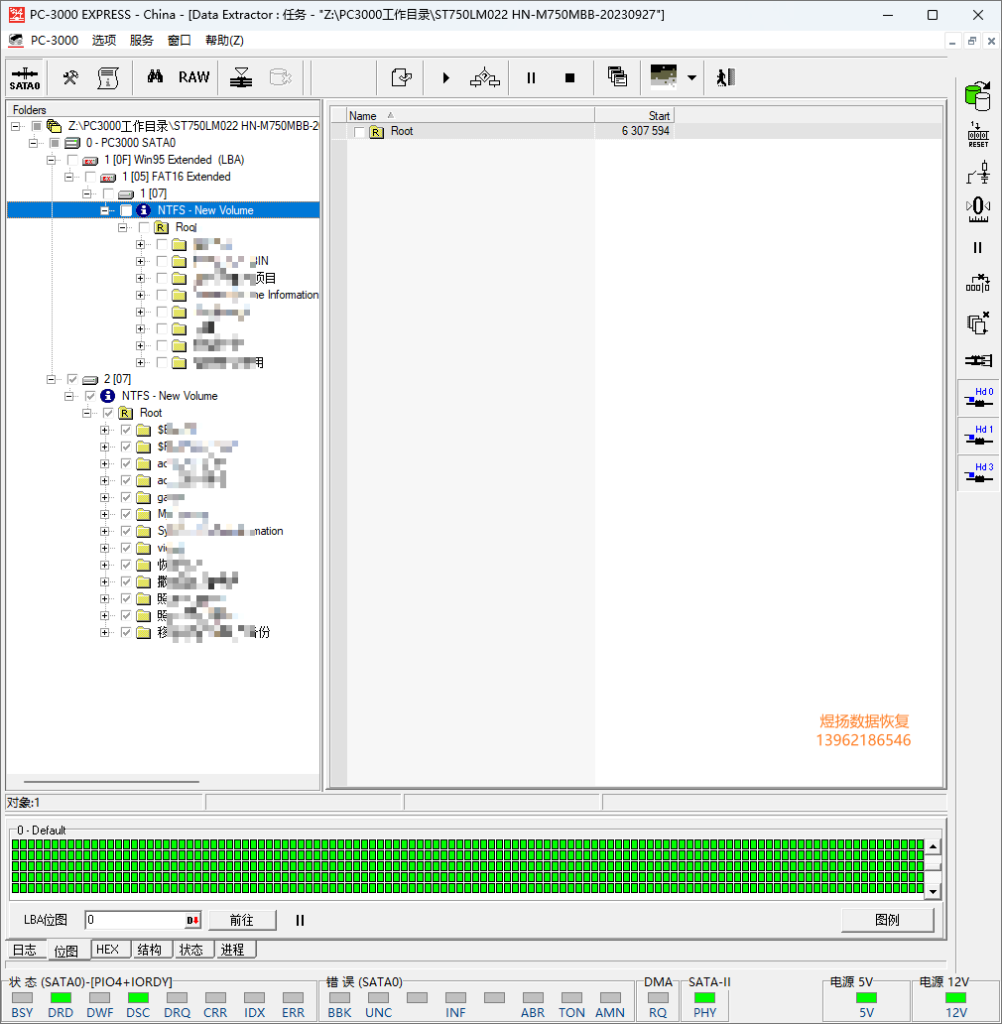
Task: Uncheck the second Root folder checkbox
Action: (x=108, y=413)
